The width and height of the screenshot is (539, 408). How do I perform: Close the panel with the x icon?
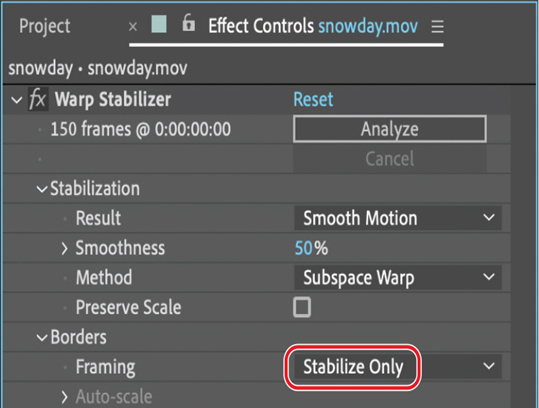(x=133, y=26)
